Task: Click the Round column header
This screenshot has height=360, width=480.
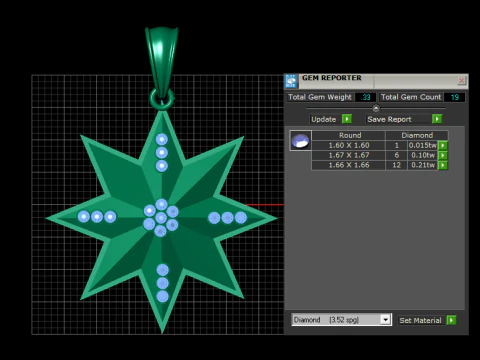Action: point(350,135)
